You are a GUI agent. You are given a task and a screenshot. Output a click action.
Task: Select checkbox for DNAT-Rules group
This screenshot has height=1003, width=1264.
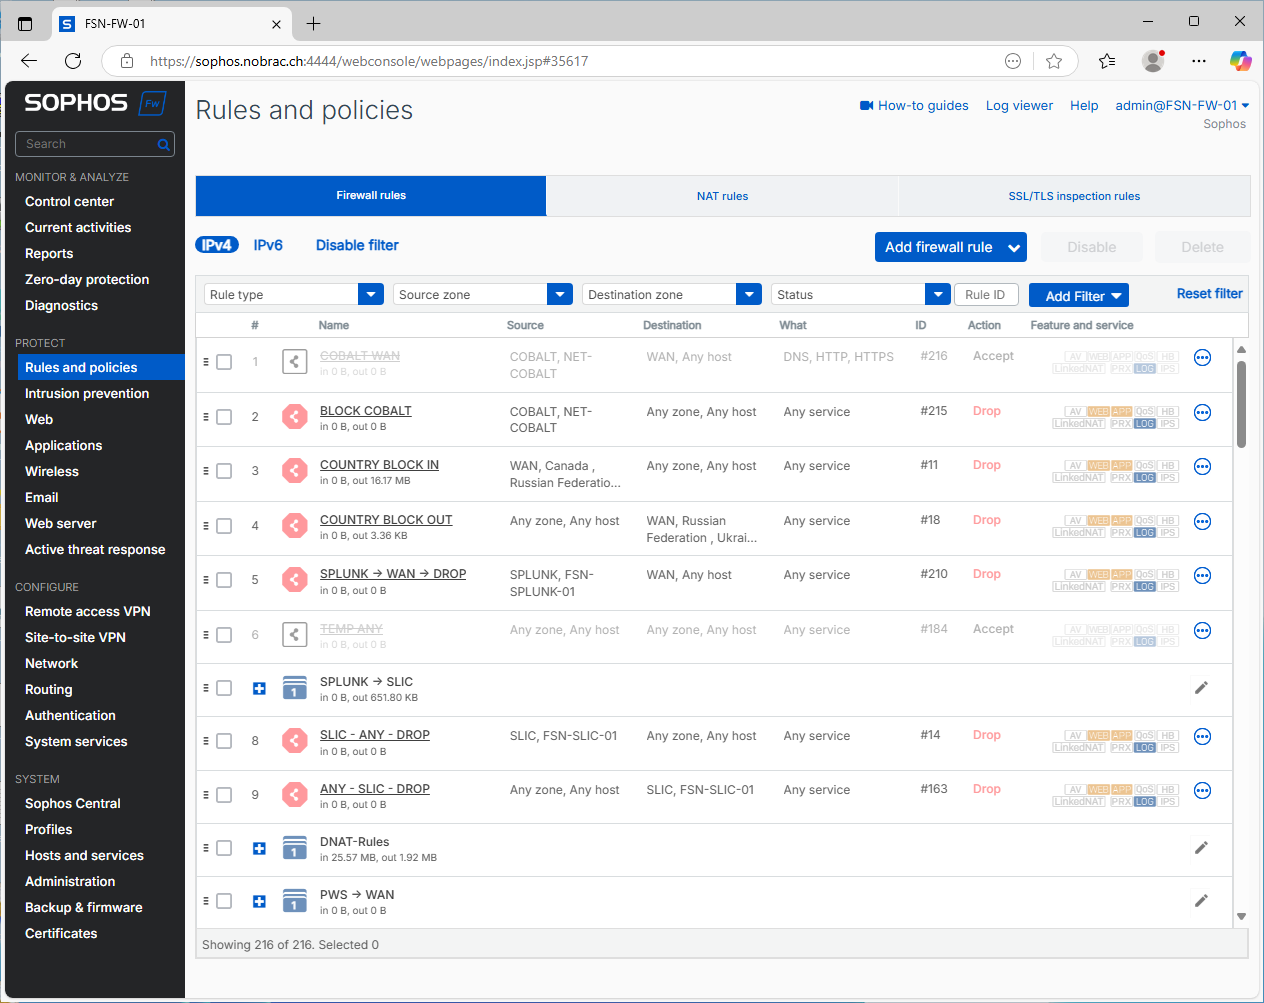tap(224, 848)
